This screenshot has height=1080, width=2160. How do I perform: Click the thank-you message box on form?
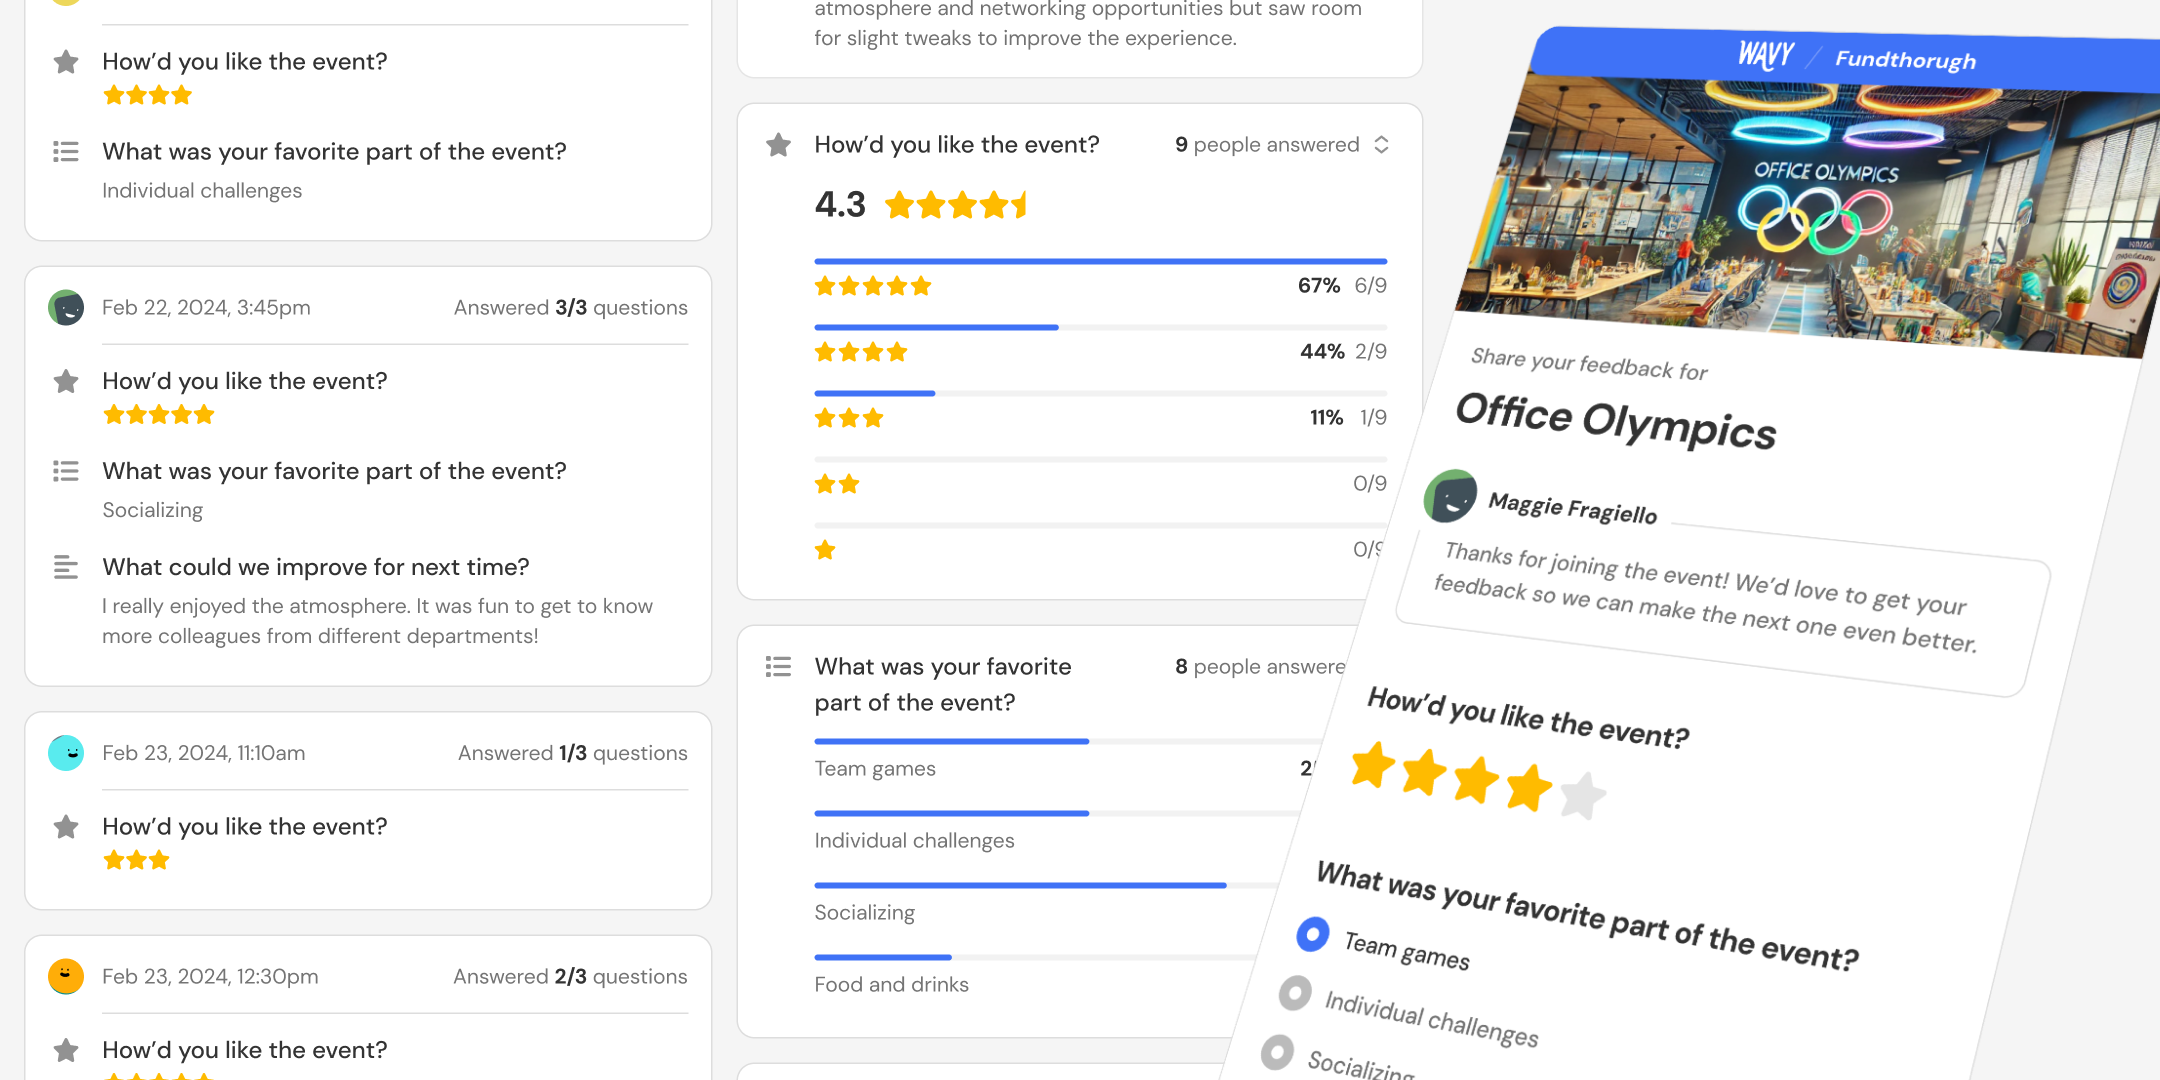tap(1723, 611)
